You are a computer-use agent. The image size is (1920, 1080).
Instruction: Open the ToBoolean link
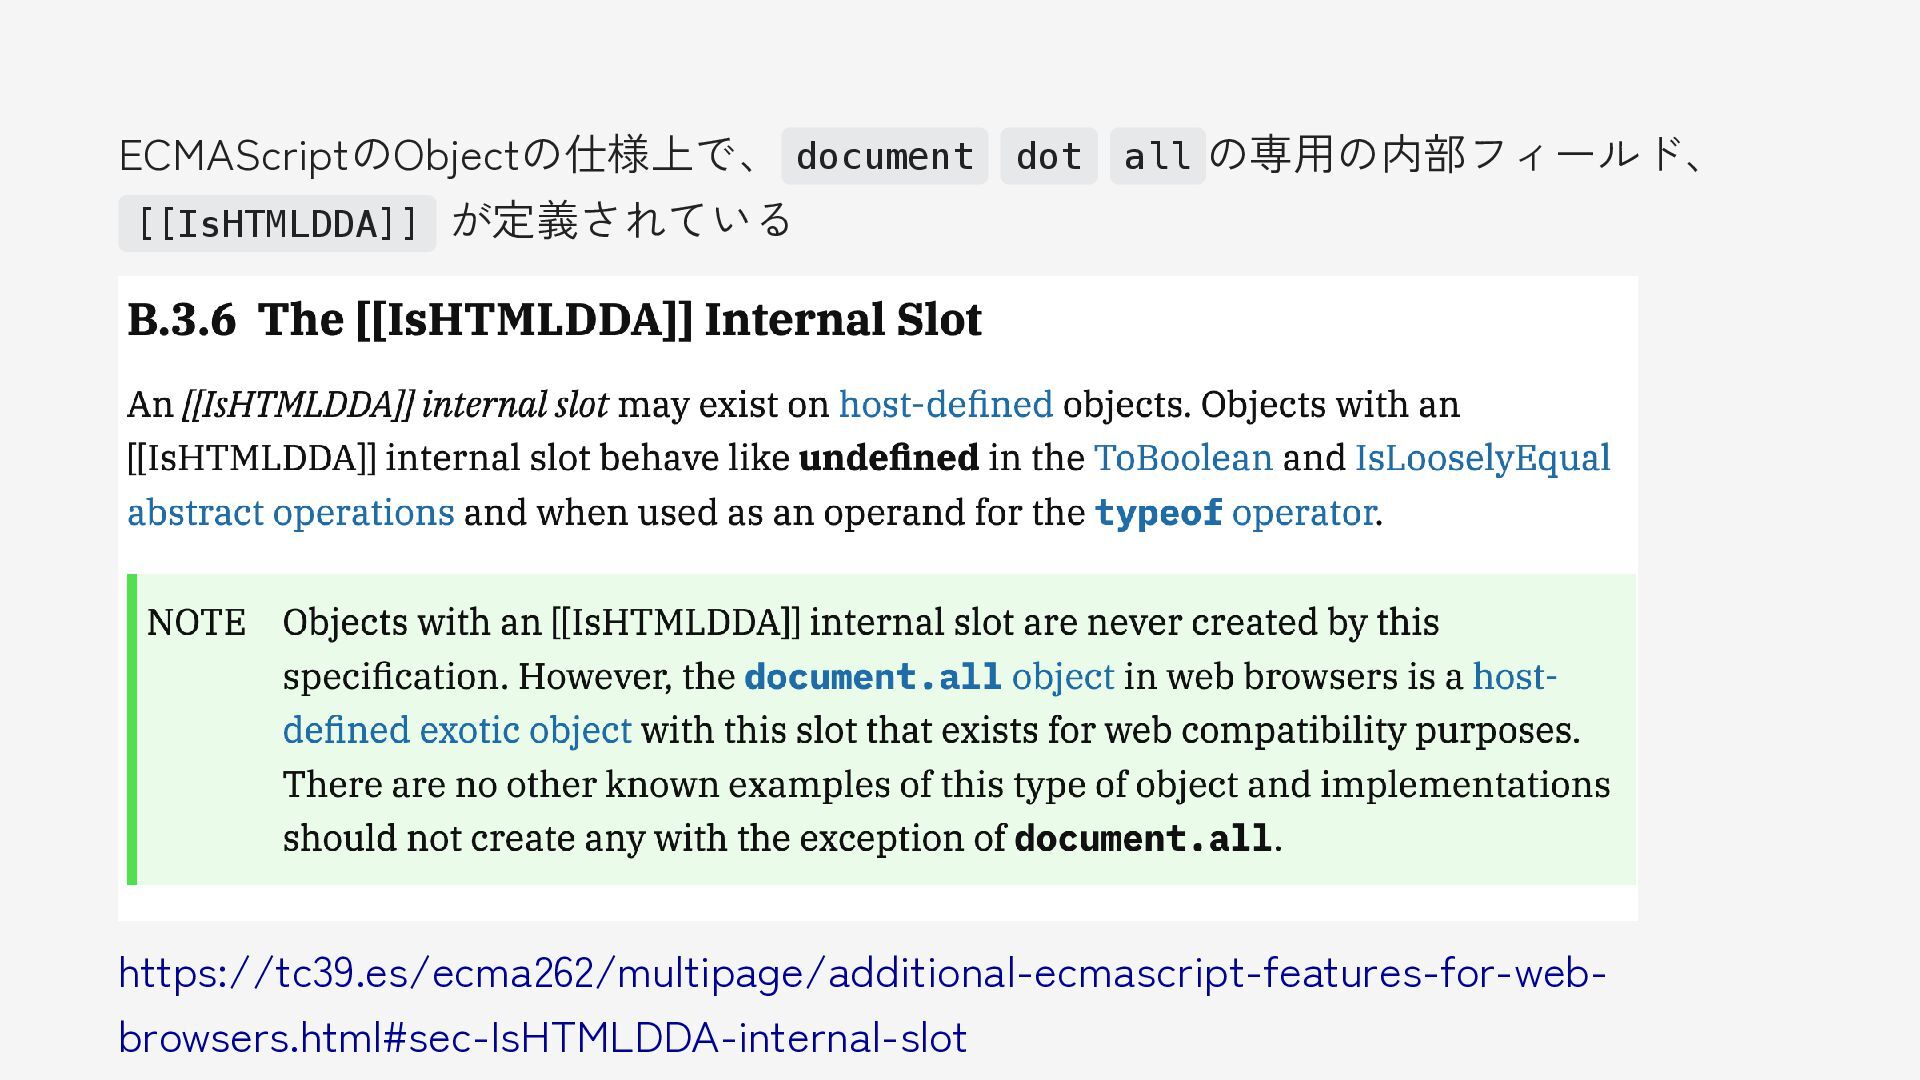pyautogui.click(x=1183, y=458)
